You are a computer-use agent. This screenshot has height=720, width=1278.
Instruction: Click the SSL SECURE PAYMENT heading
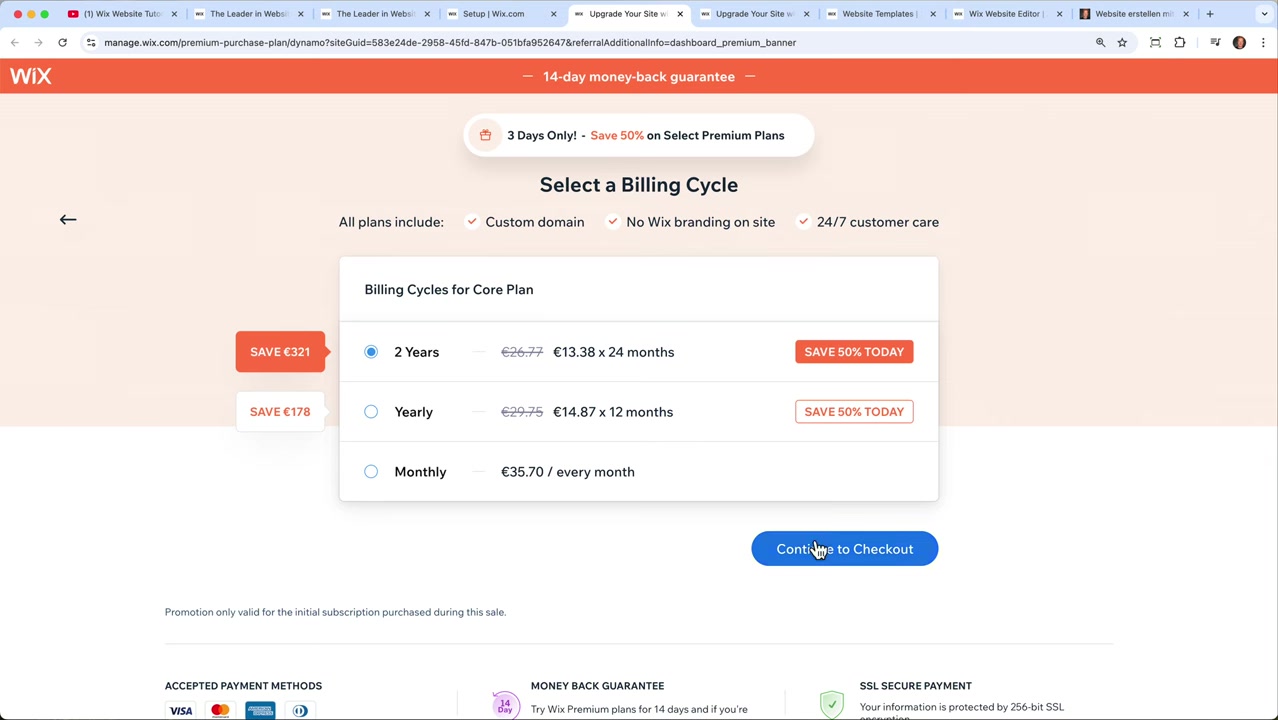pos(915,686)
